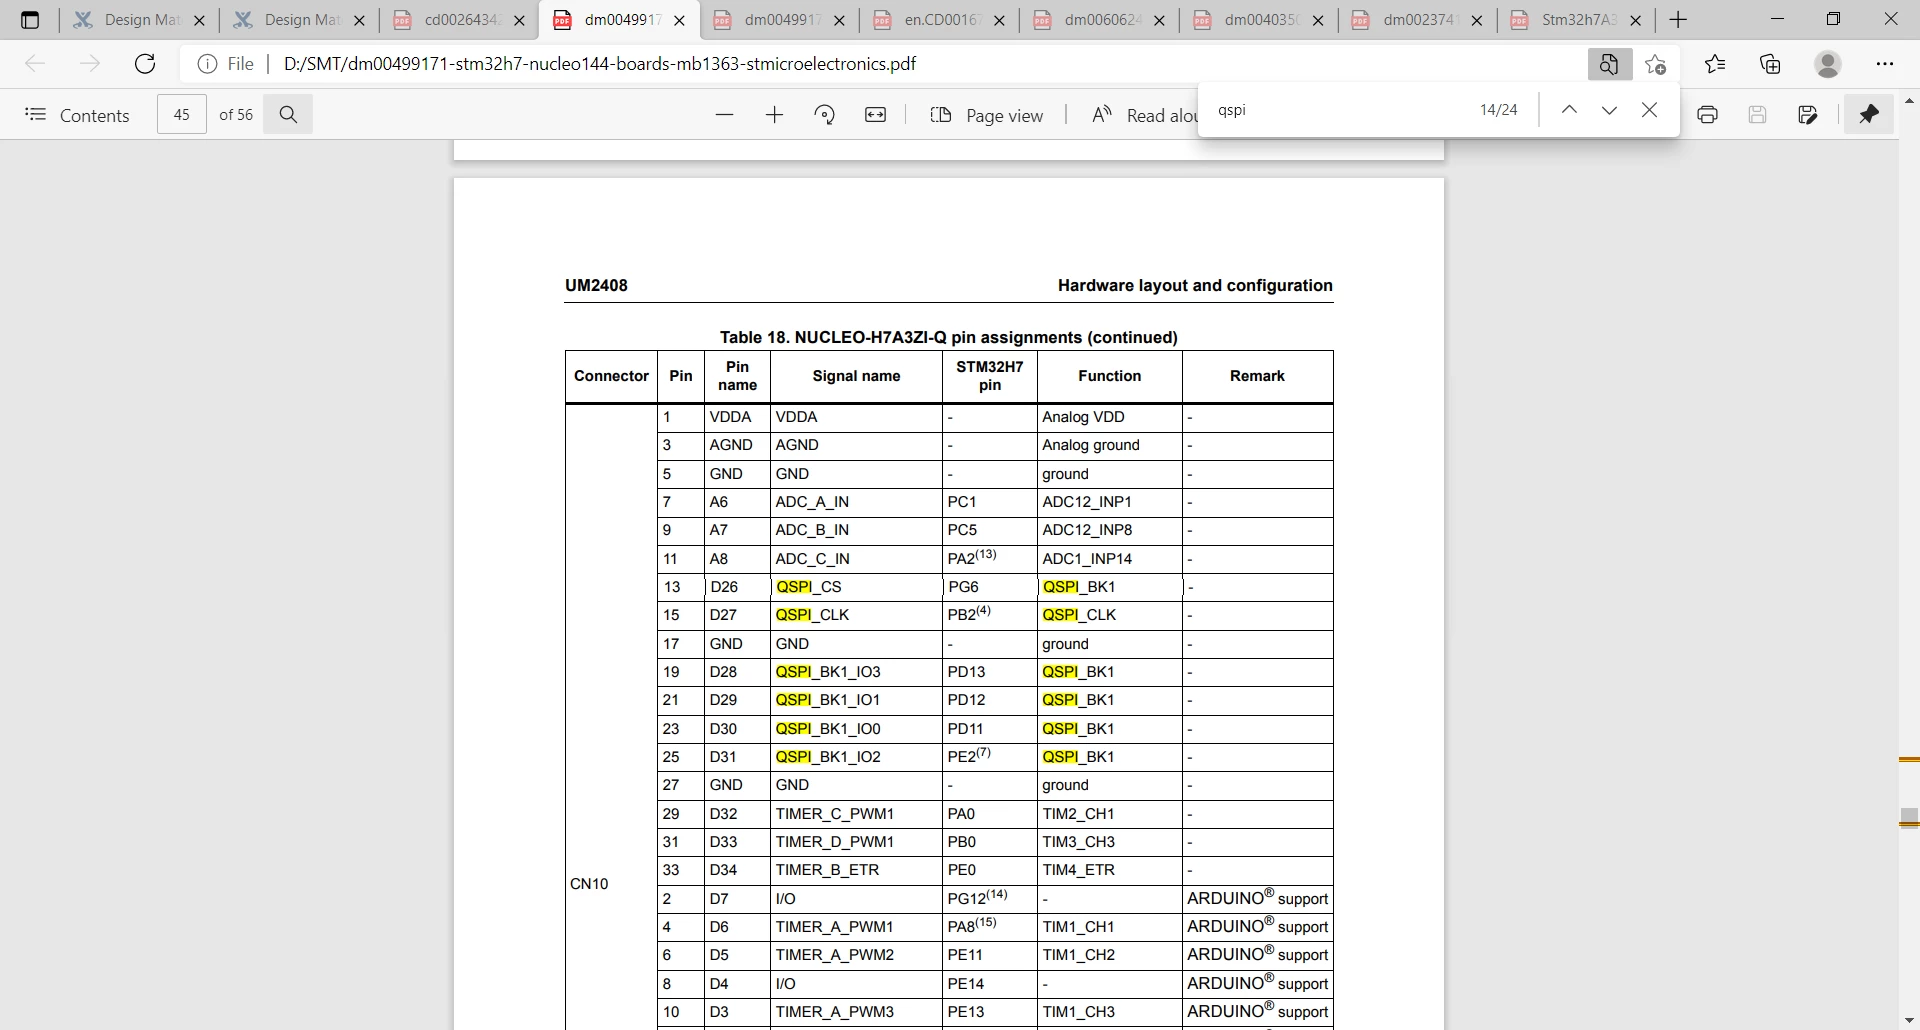Viewport: 1920px width, 1030px height.
Task: Toggle the Contents sidebar
Action: click(x=77, y=115)
